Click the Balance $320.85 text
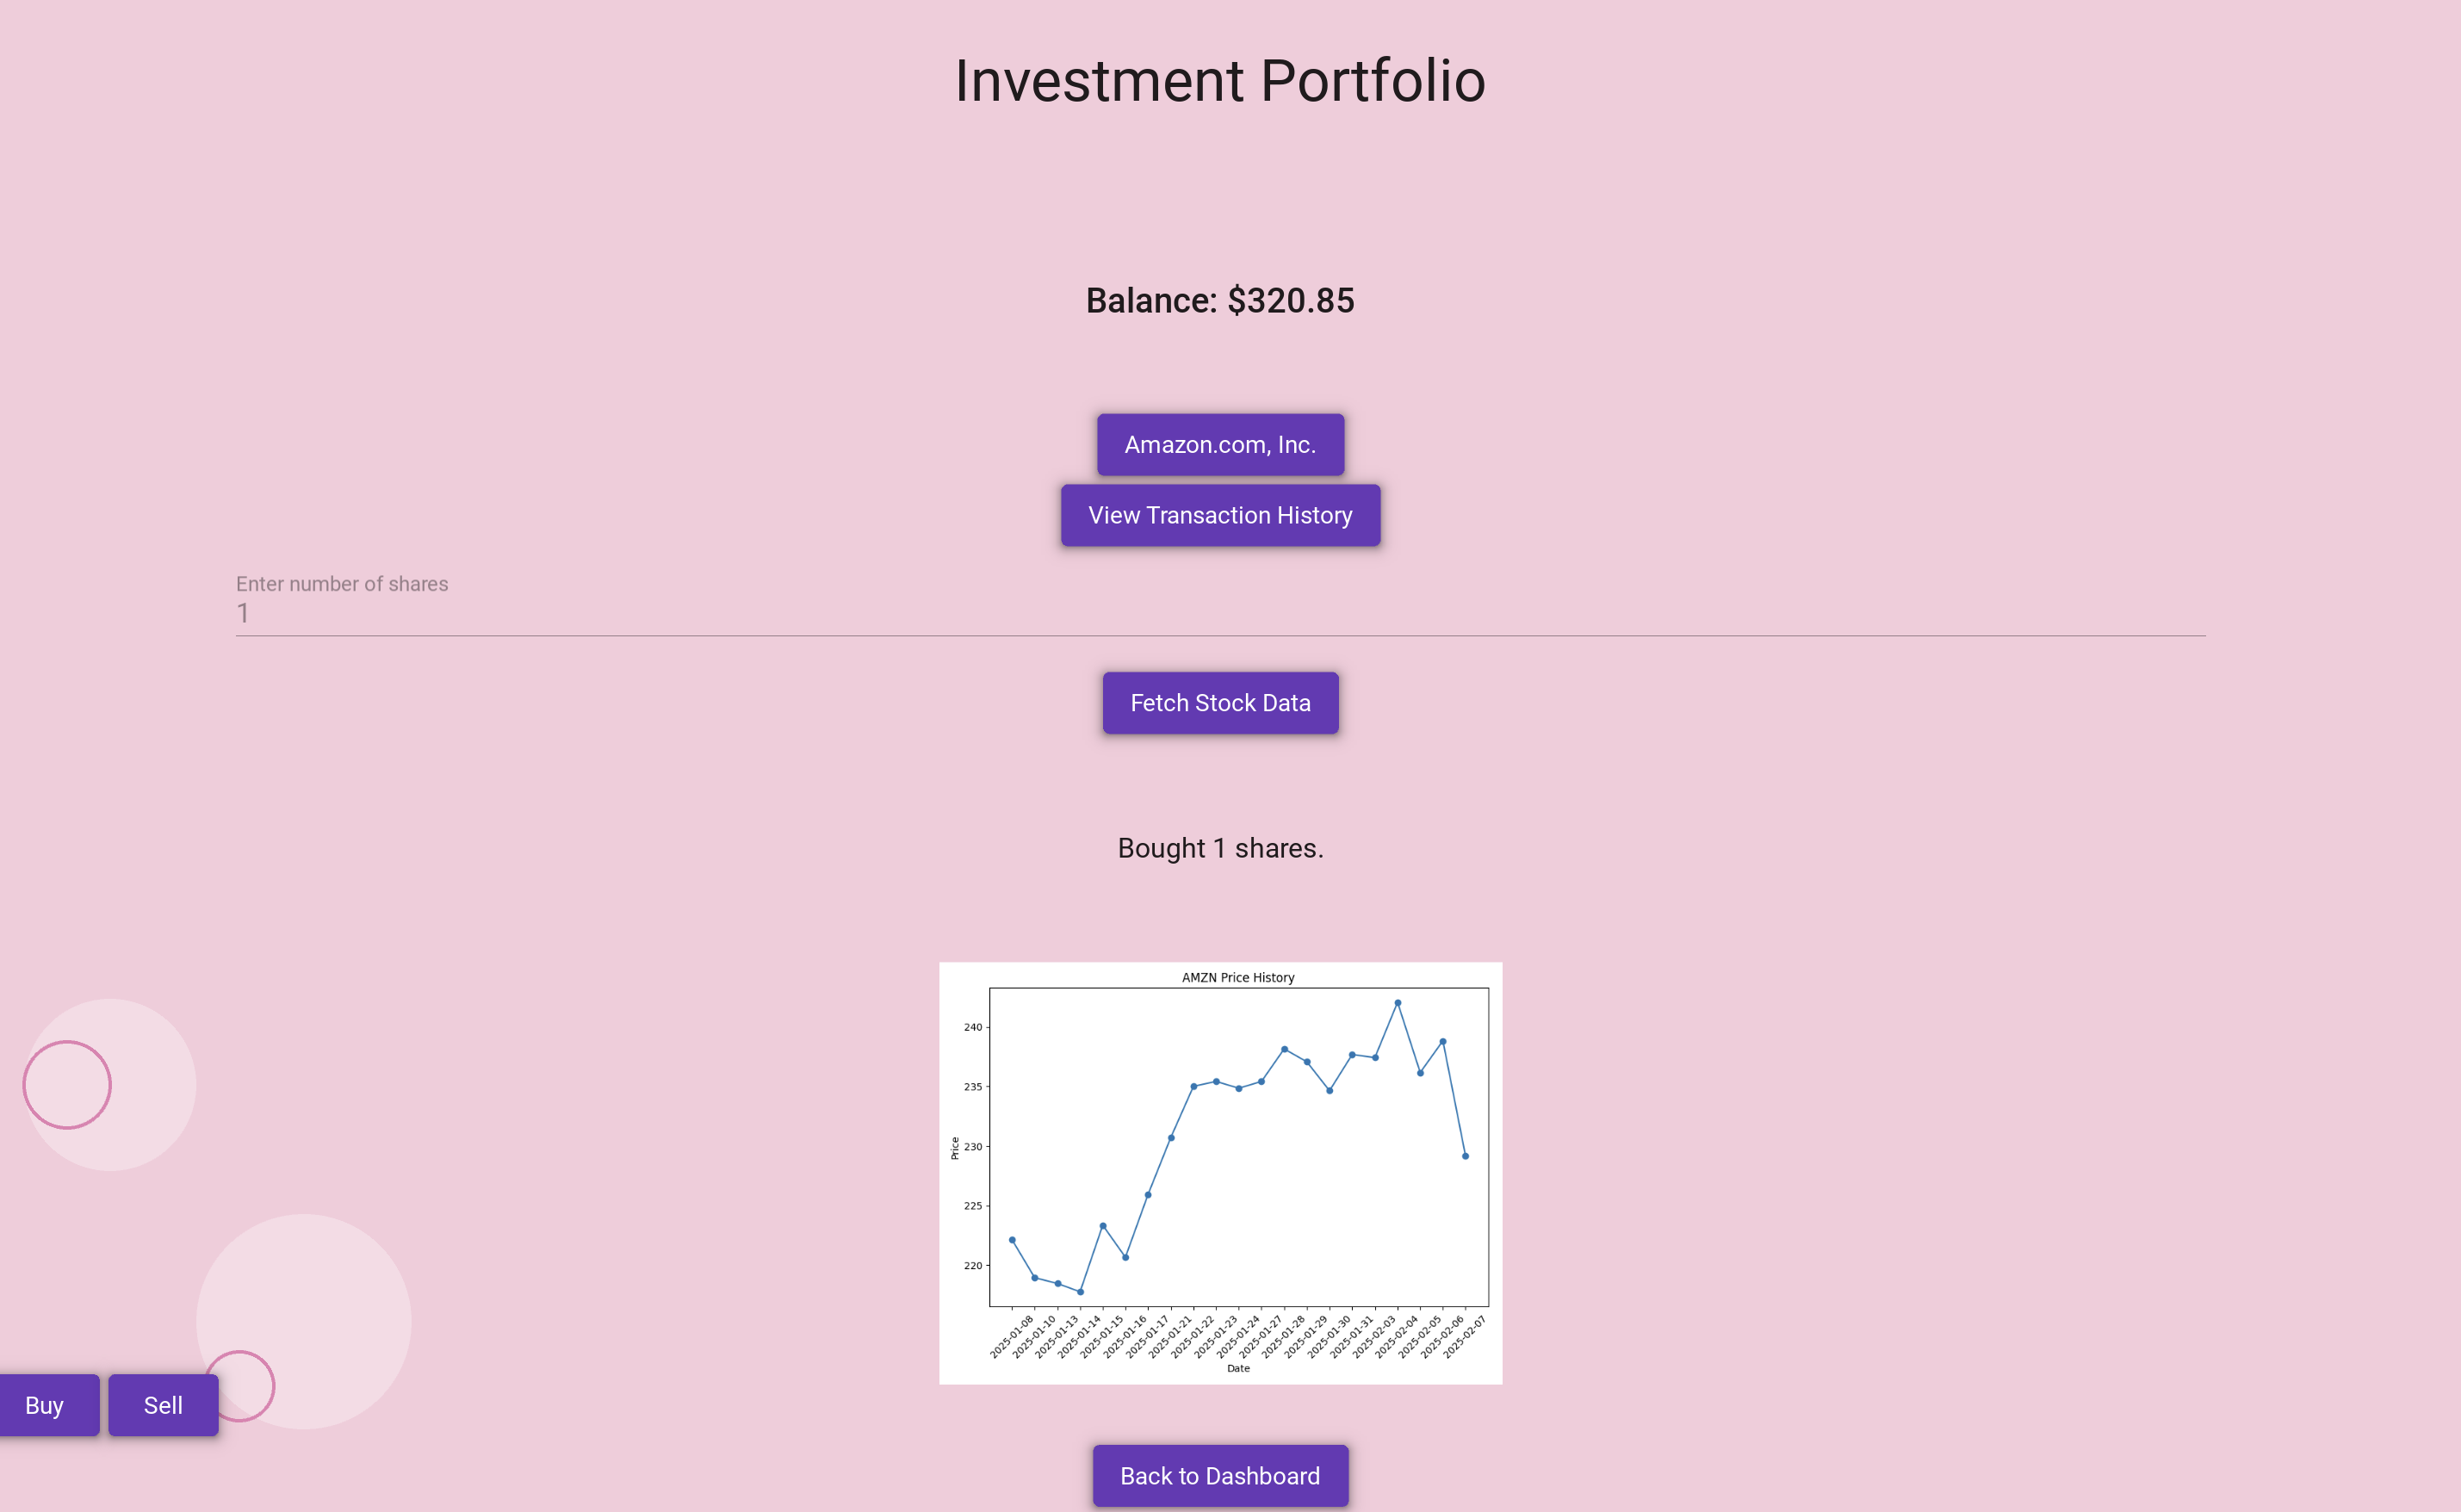Viewport: 2461px width, 1512px height. [x=1220, y=300]
